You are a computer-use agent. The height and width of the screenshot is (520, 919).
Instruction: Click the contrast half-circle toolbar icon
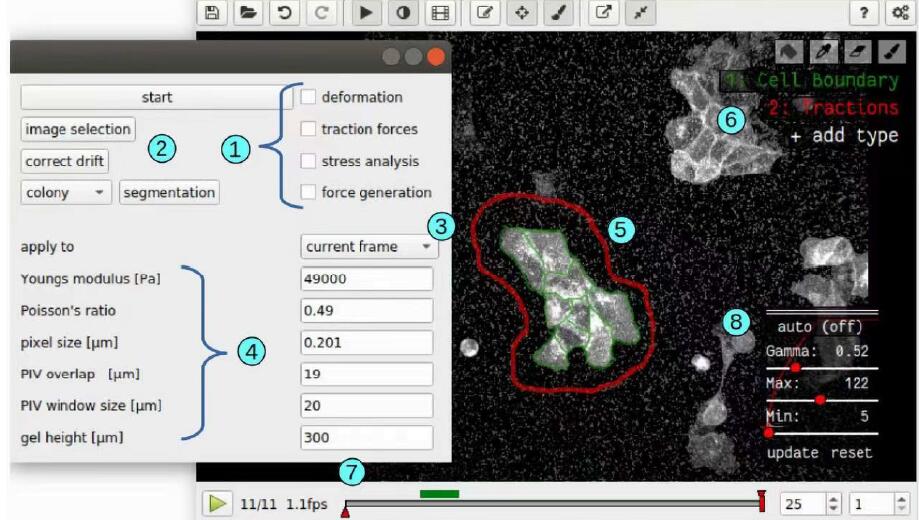coord(402,13)
